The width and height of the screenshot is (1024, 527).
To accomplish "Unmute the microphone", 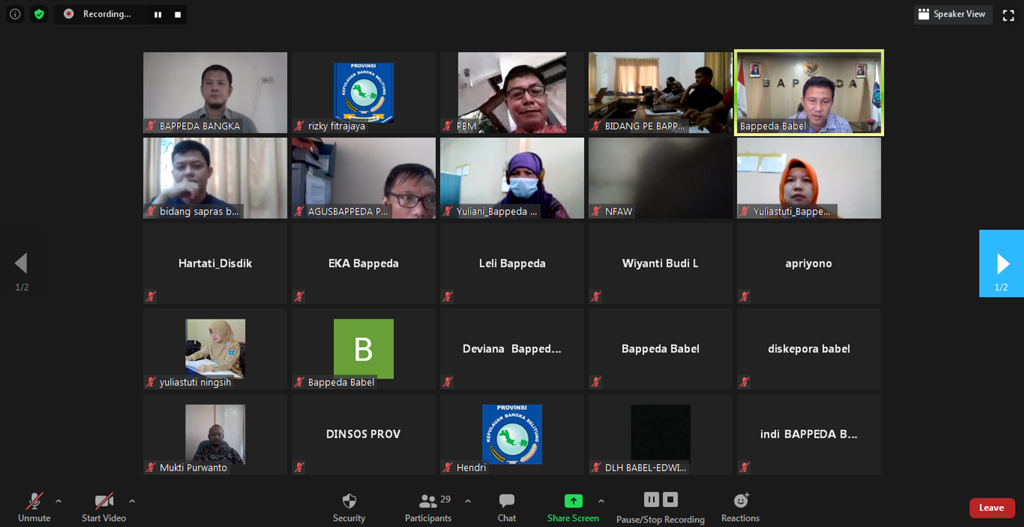I will point(34,507).
